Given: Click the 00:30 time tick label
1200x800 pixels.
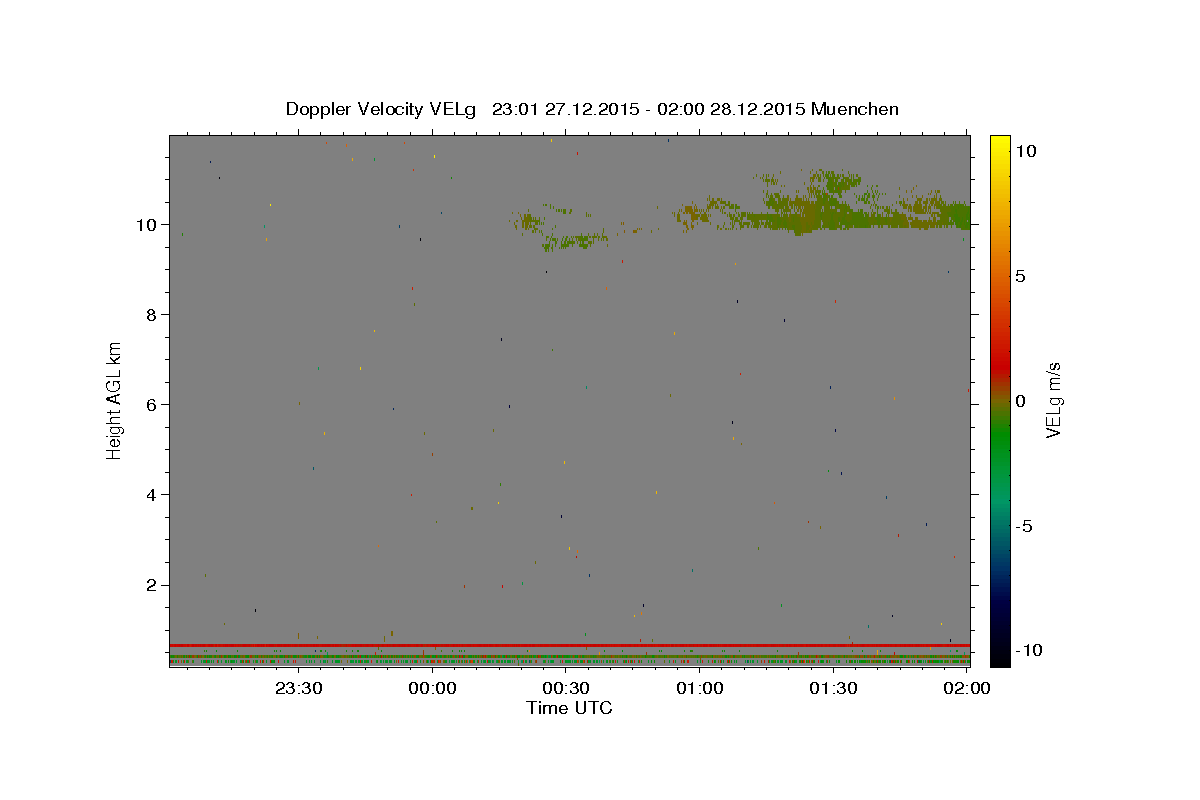Looking at the screenshot, I should pyautogui.click(x=566, y=688).
